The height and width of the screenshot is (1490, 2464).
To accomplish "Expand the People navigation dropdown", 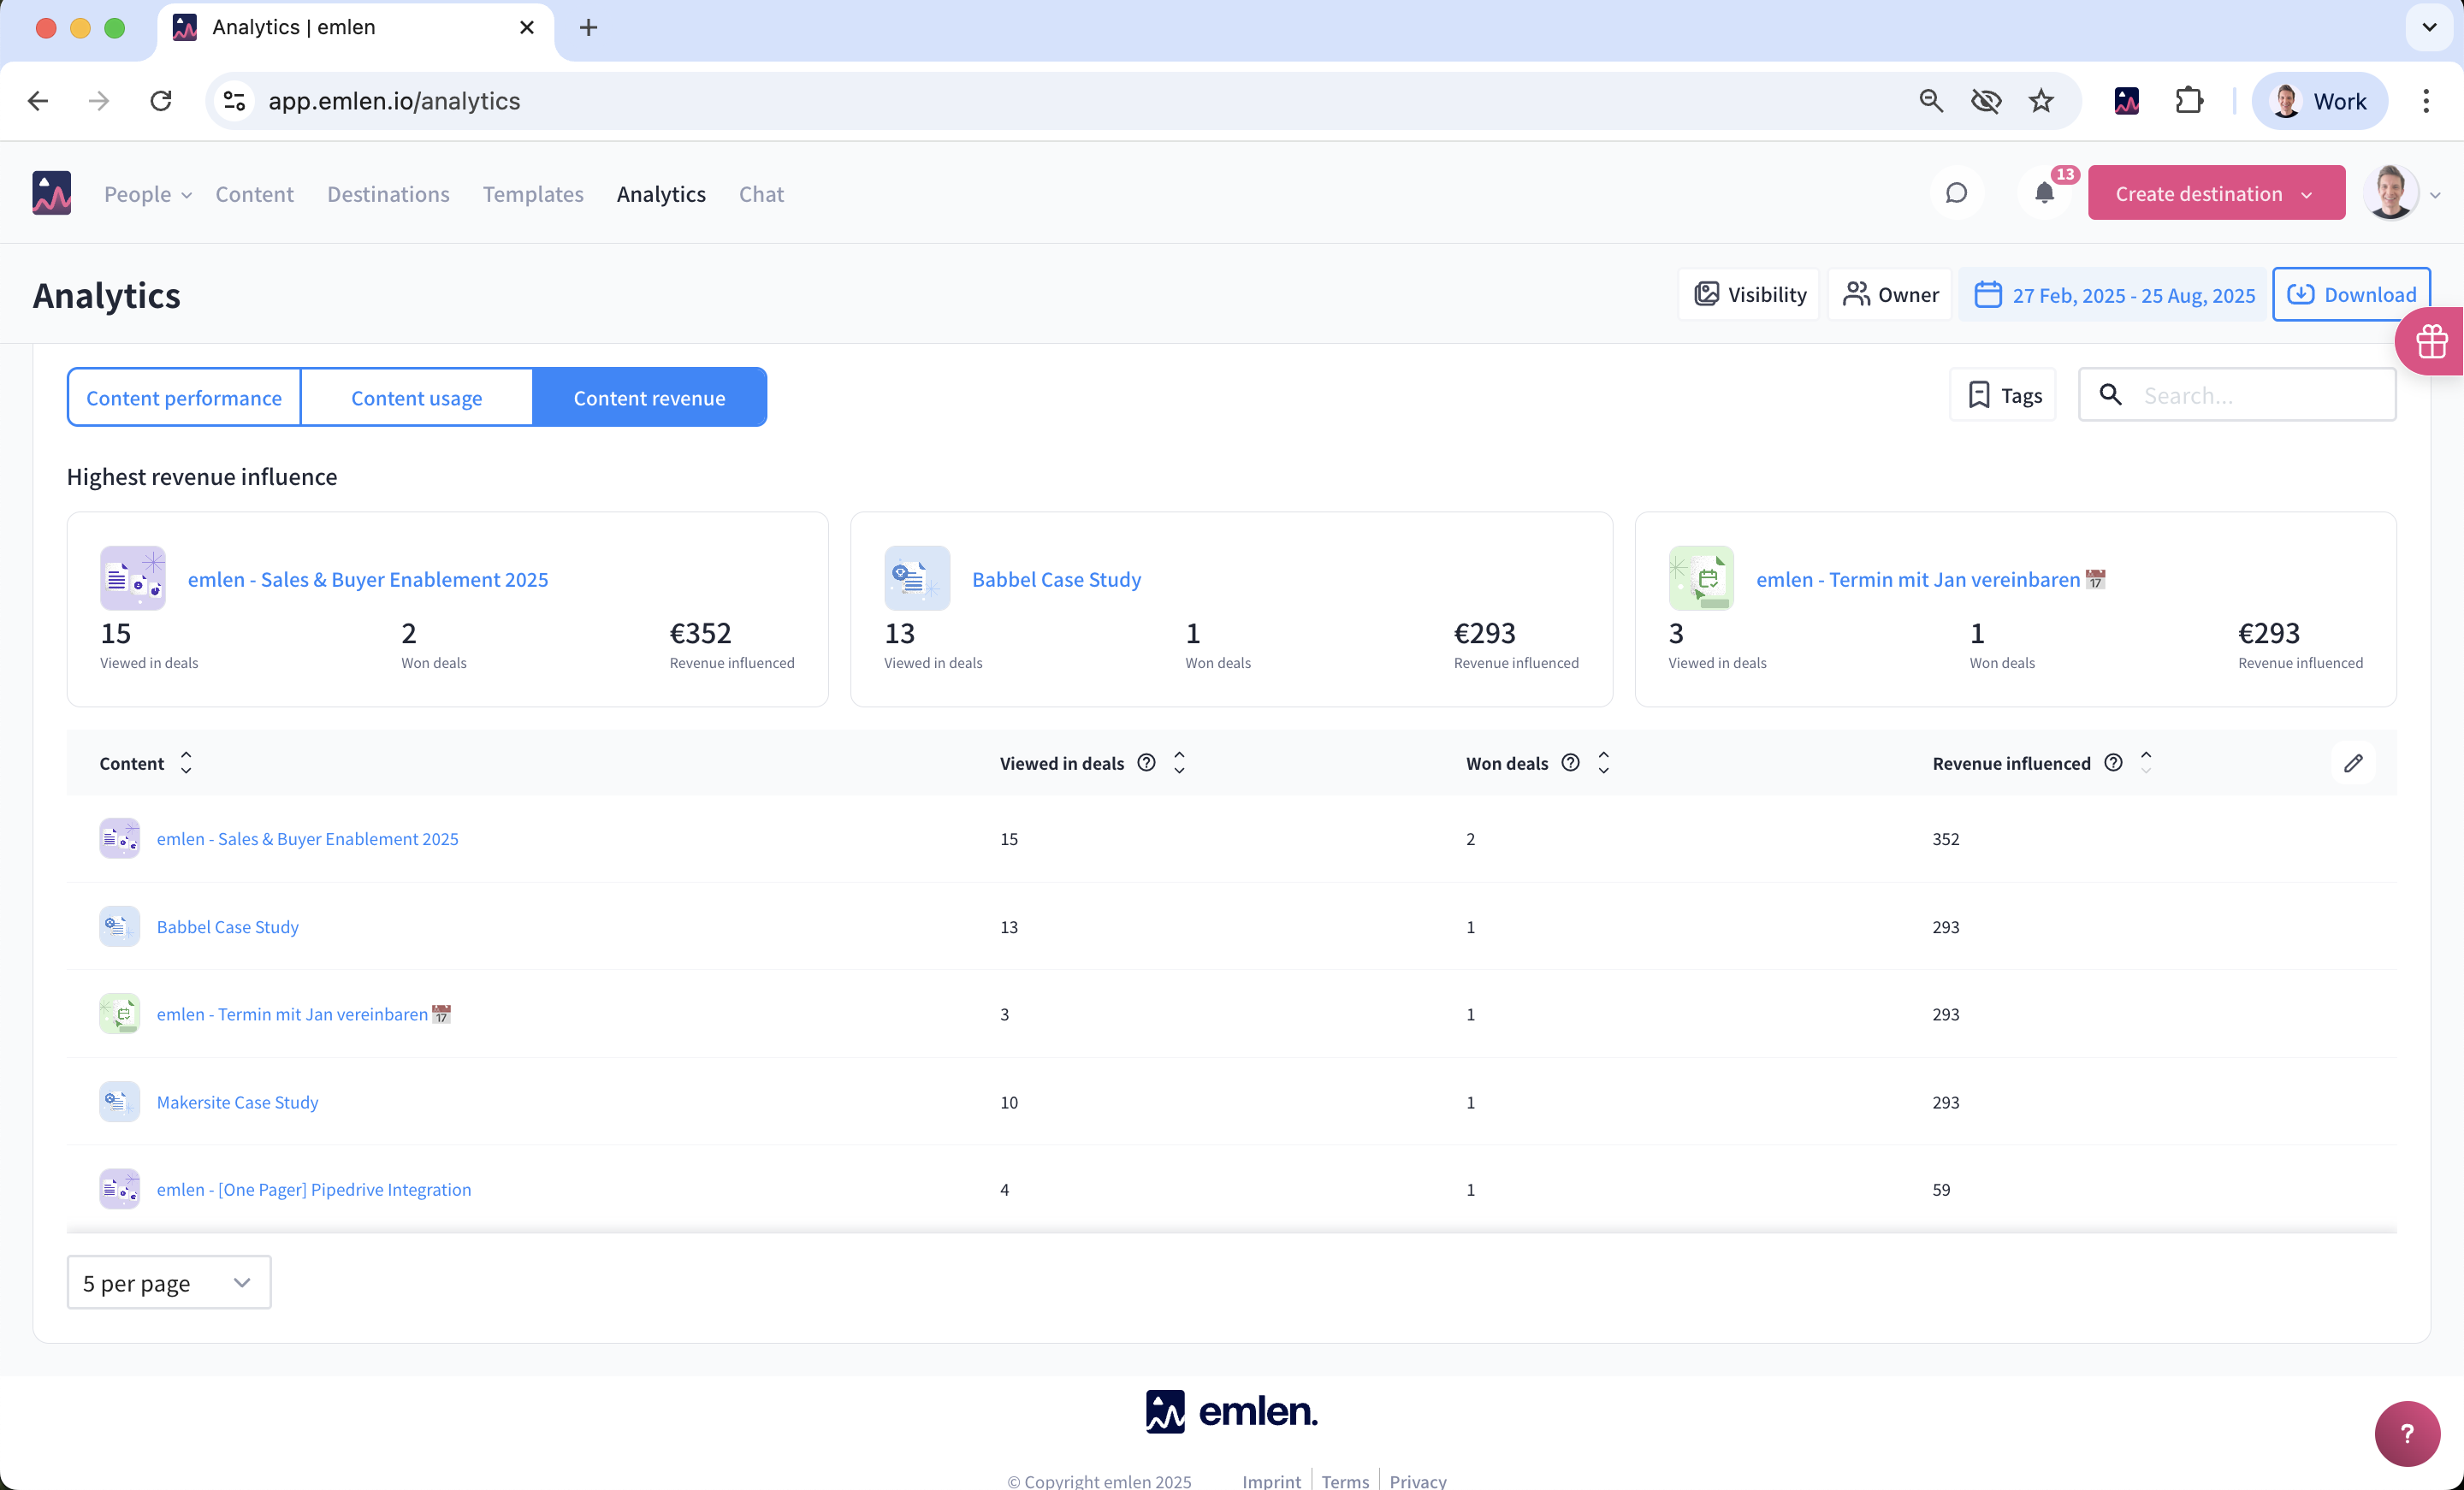I will click(147, 194).
